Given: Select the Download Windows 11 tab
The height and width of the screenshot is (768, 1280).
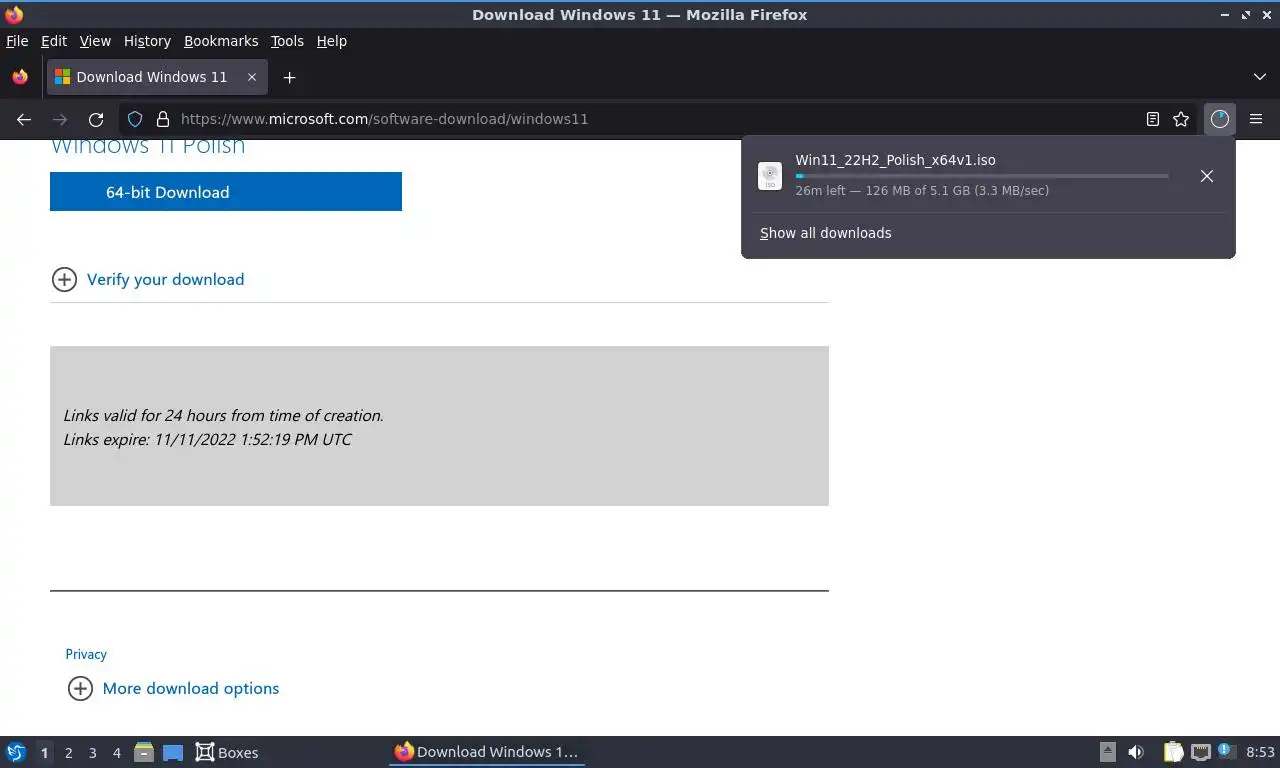Looking at the screenshot, I should (157, 77).
